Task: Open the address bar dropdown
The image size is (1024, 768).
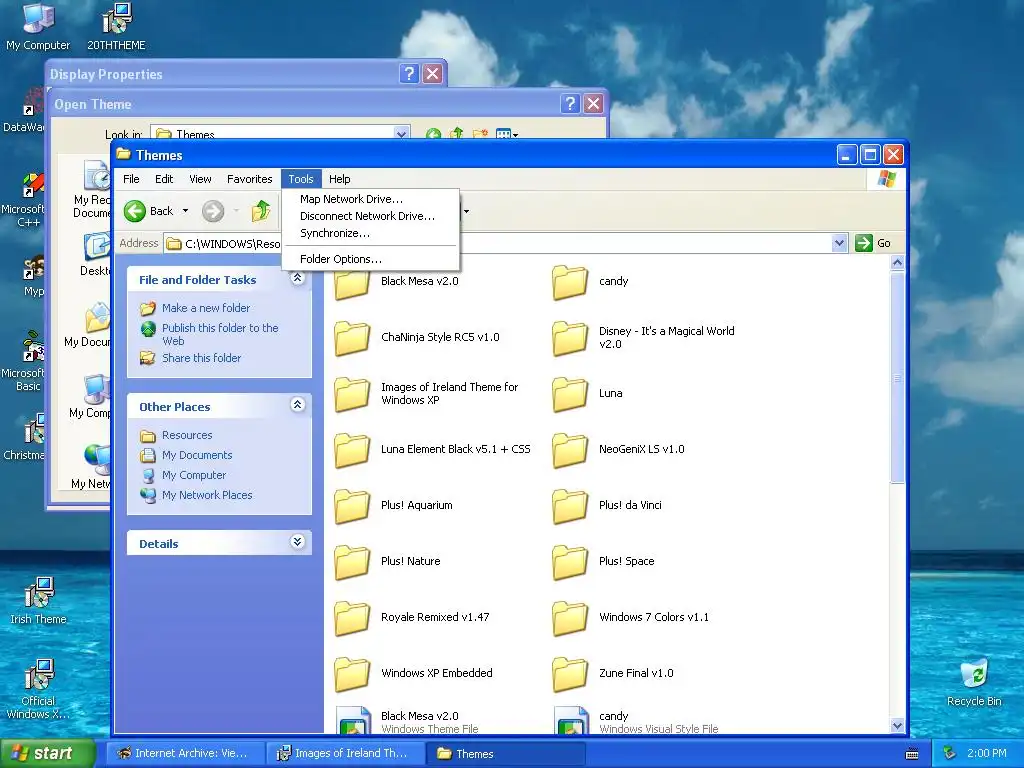Action: pyautogui.click(x=840, y=244)
